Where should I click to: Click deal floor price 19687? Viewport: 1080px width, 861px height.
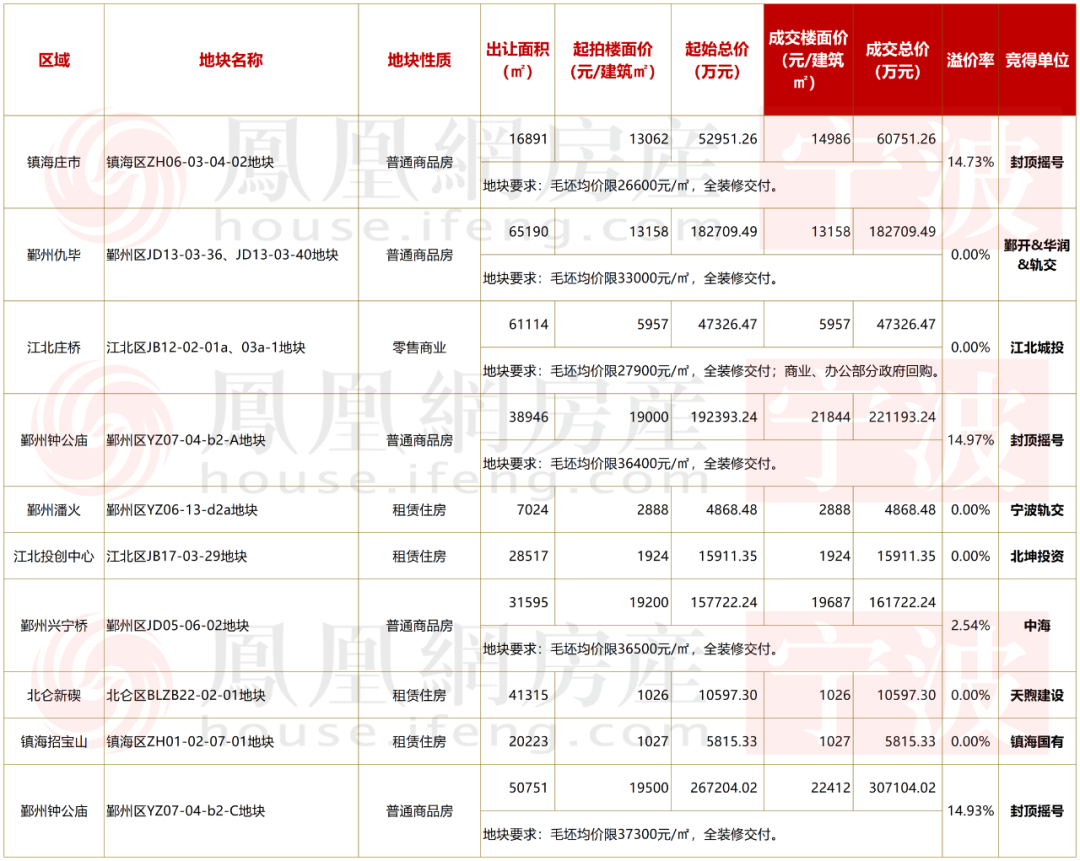point(831,603)
